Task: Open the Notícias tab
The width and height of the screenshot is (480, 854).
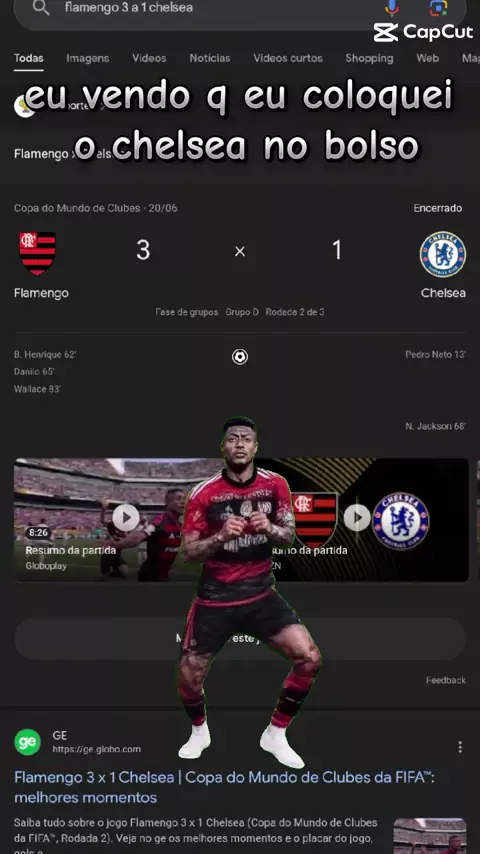Action: (x=210, y=58)
